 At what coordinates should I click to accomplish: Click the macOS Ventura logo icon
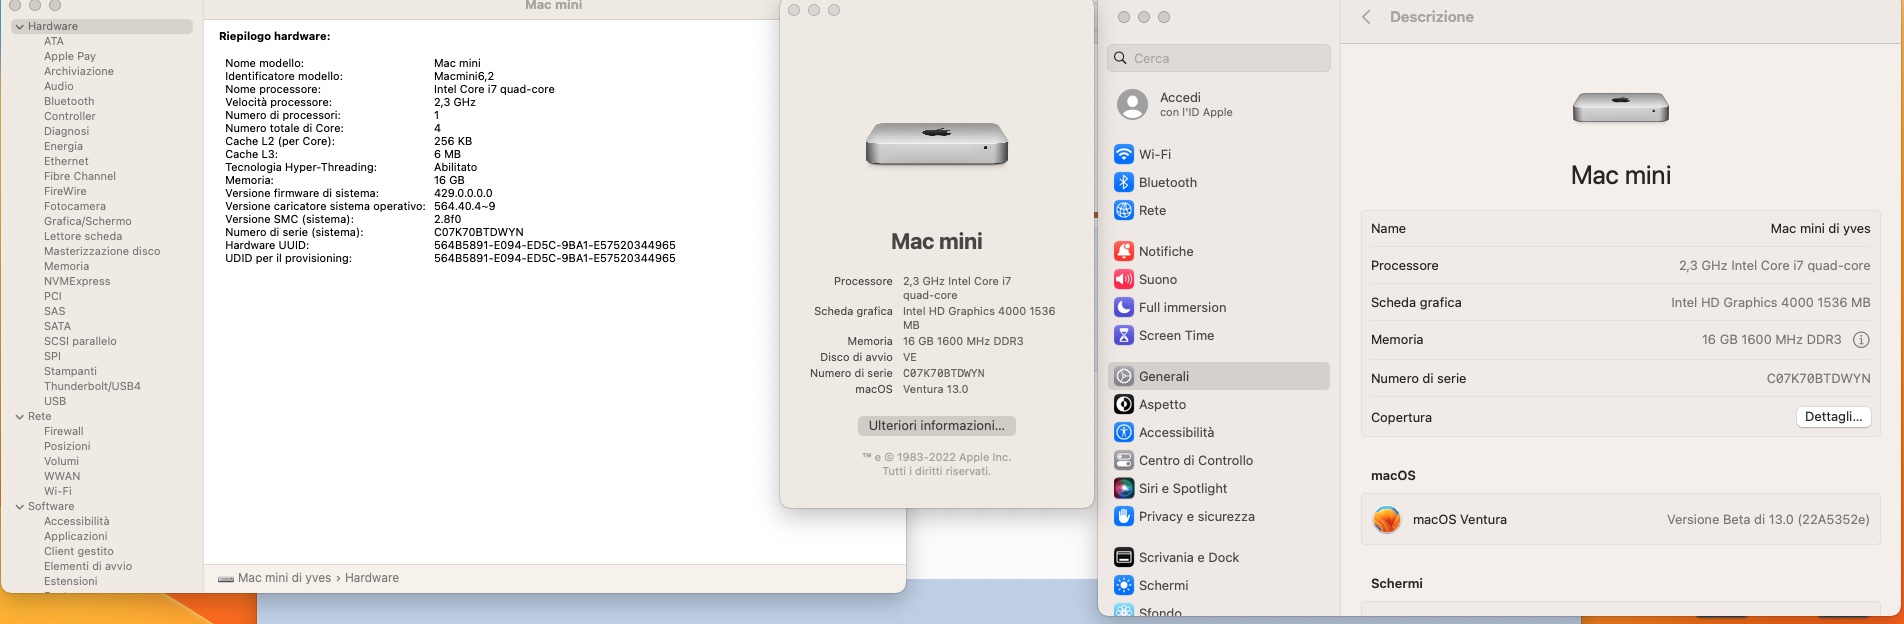pyautogui.click(x=1387, y=519)
